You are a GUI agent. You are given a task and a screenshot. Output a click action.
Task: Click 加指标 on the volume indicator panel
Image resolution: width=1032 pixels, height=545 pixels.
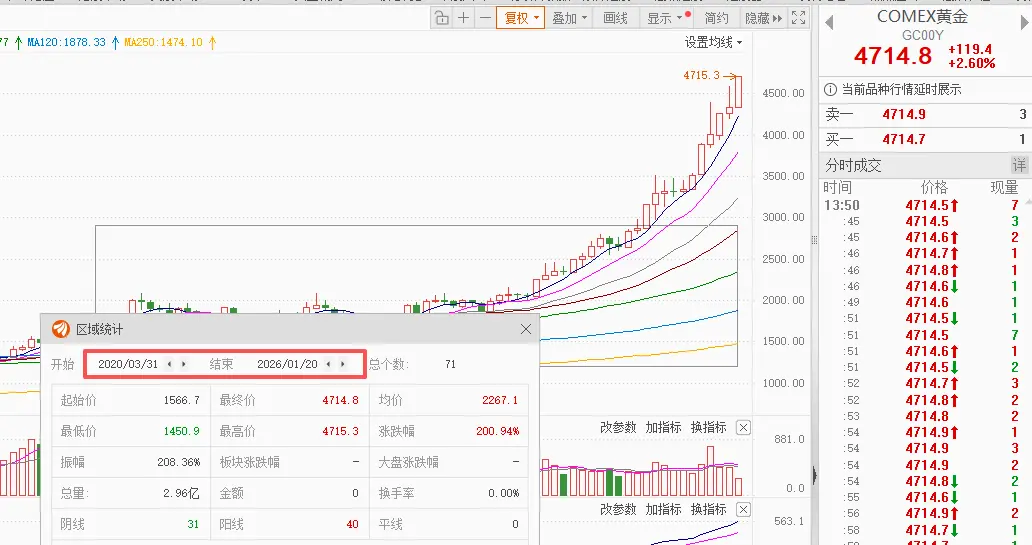click(663, 427)
